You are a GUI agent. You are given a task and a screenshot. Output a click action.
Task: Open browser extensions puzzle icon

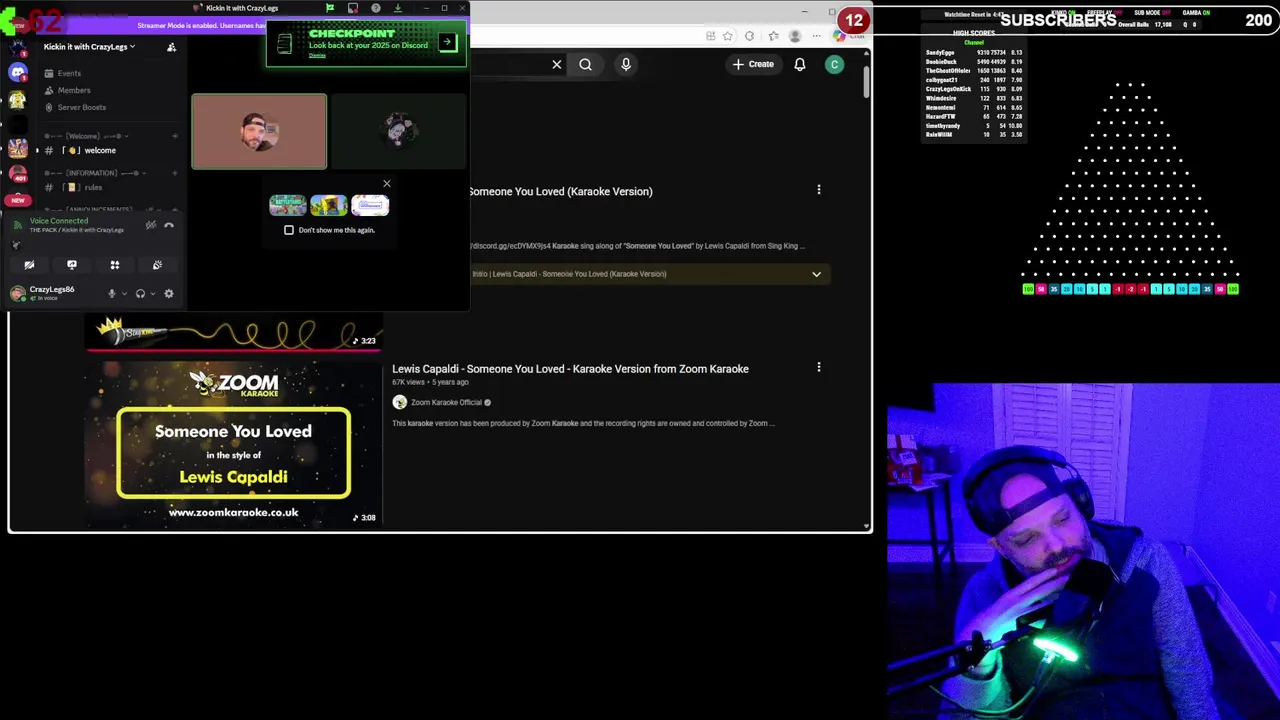point(749,36)
